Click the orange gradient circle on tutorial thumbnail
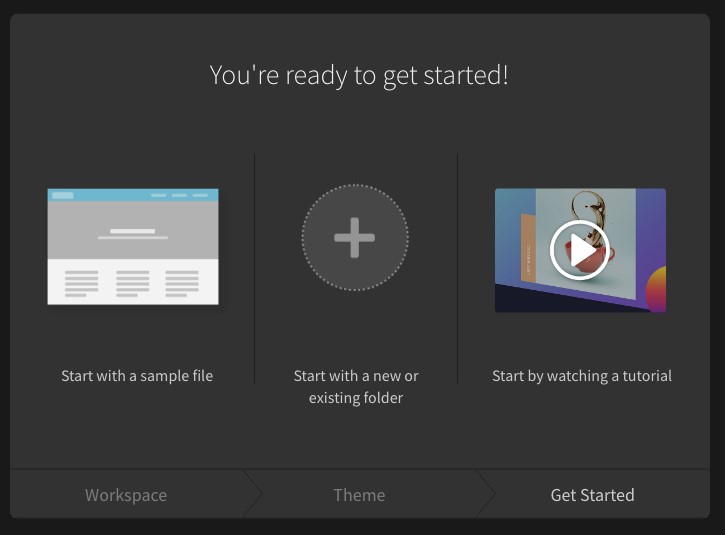 657,289
